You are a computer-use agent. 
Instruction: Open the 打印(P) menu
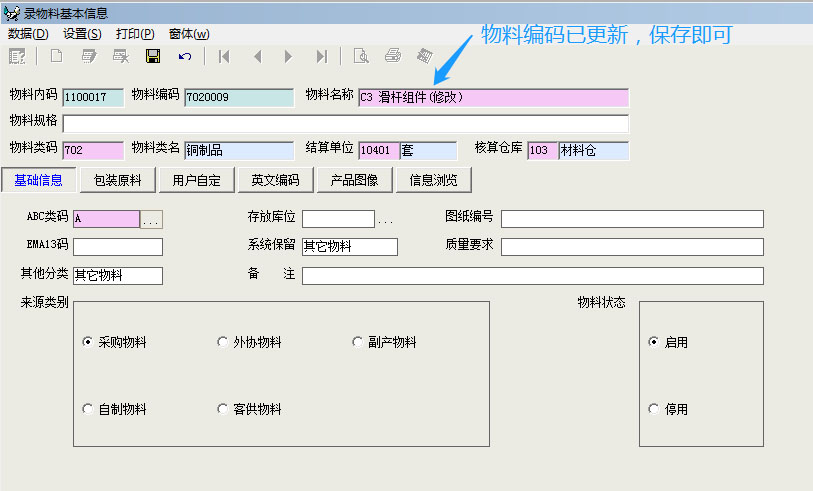coord(135,34)
